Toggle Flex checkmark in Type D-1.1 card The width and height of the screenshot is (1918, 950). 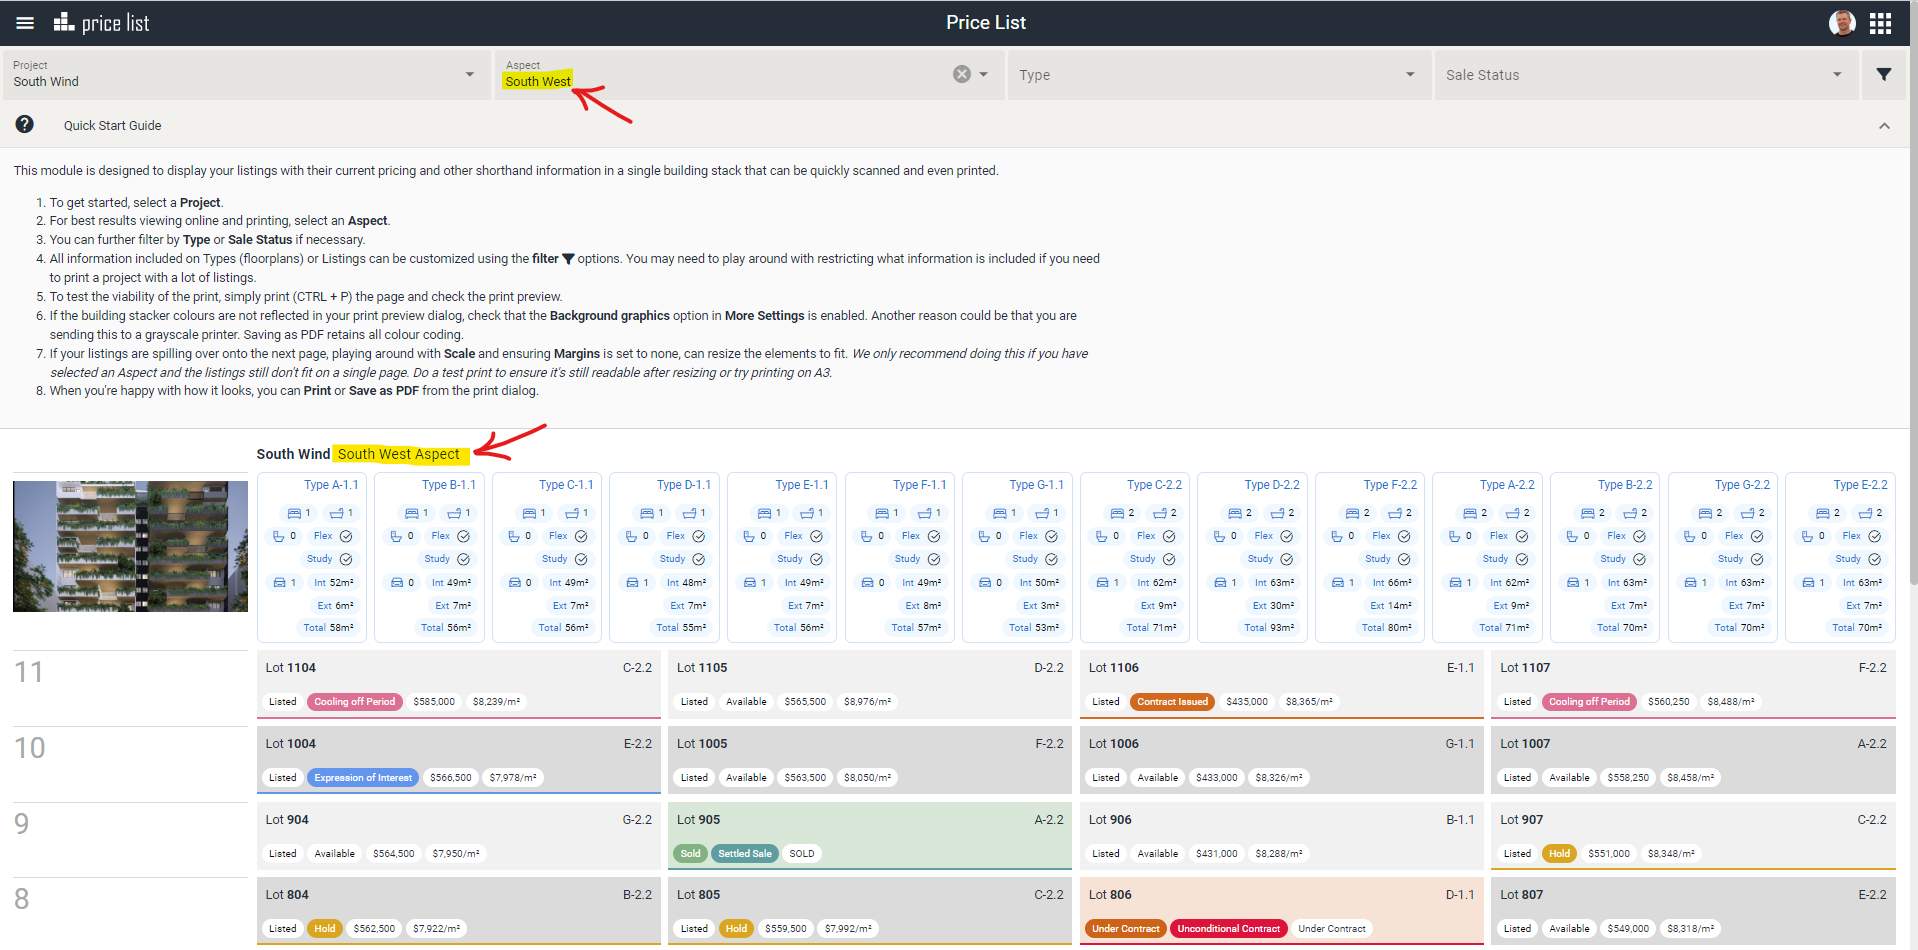coord(699,537)
